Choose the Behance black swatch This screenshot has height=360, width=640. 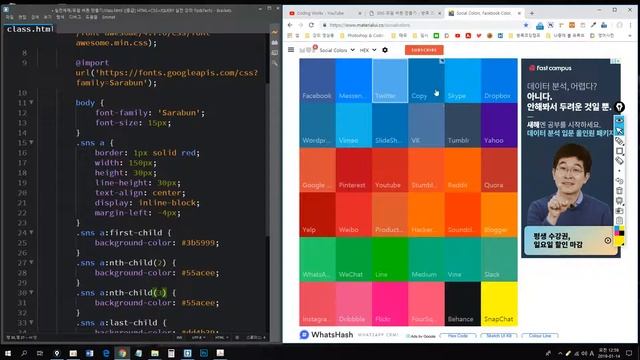point(462,304)
